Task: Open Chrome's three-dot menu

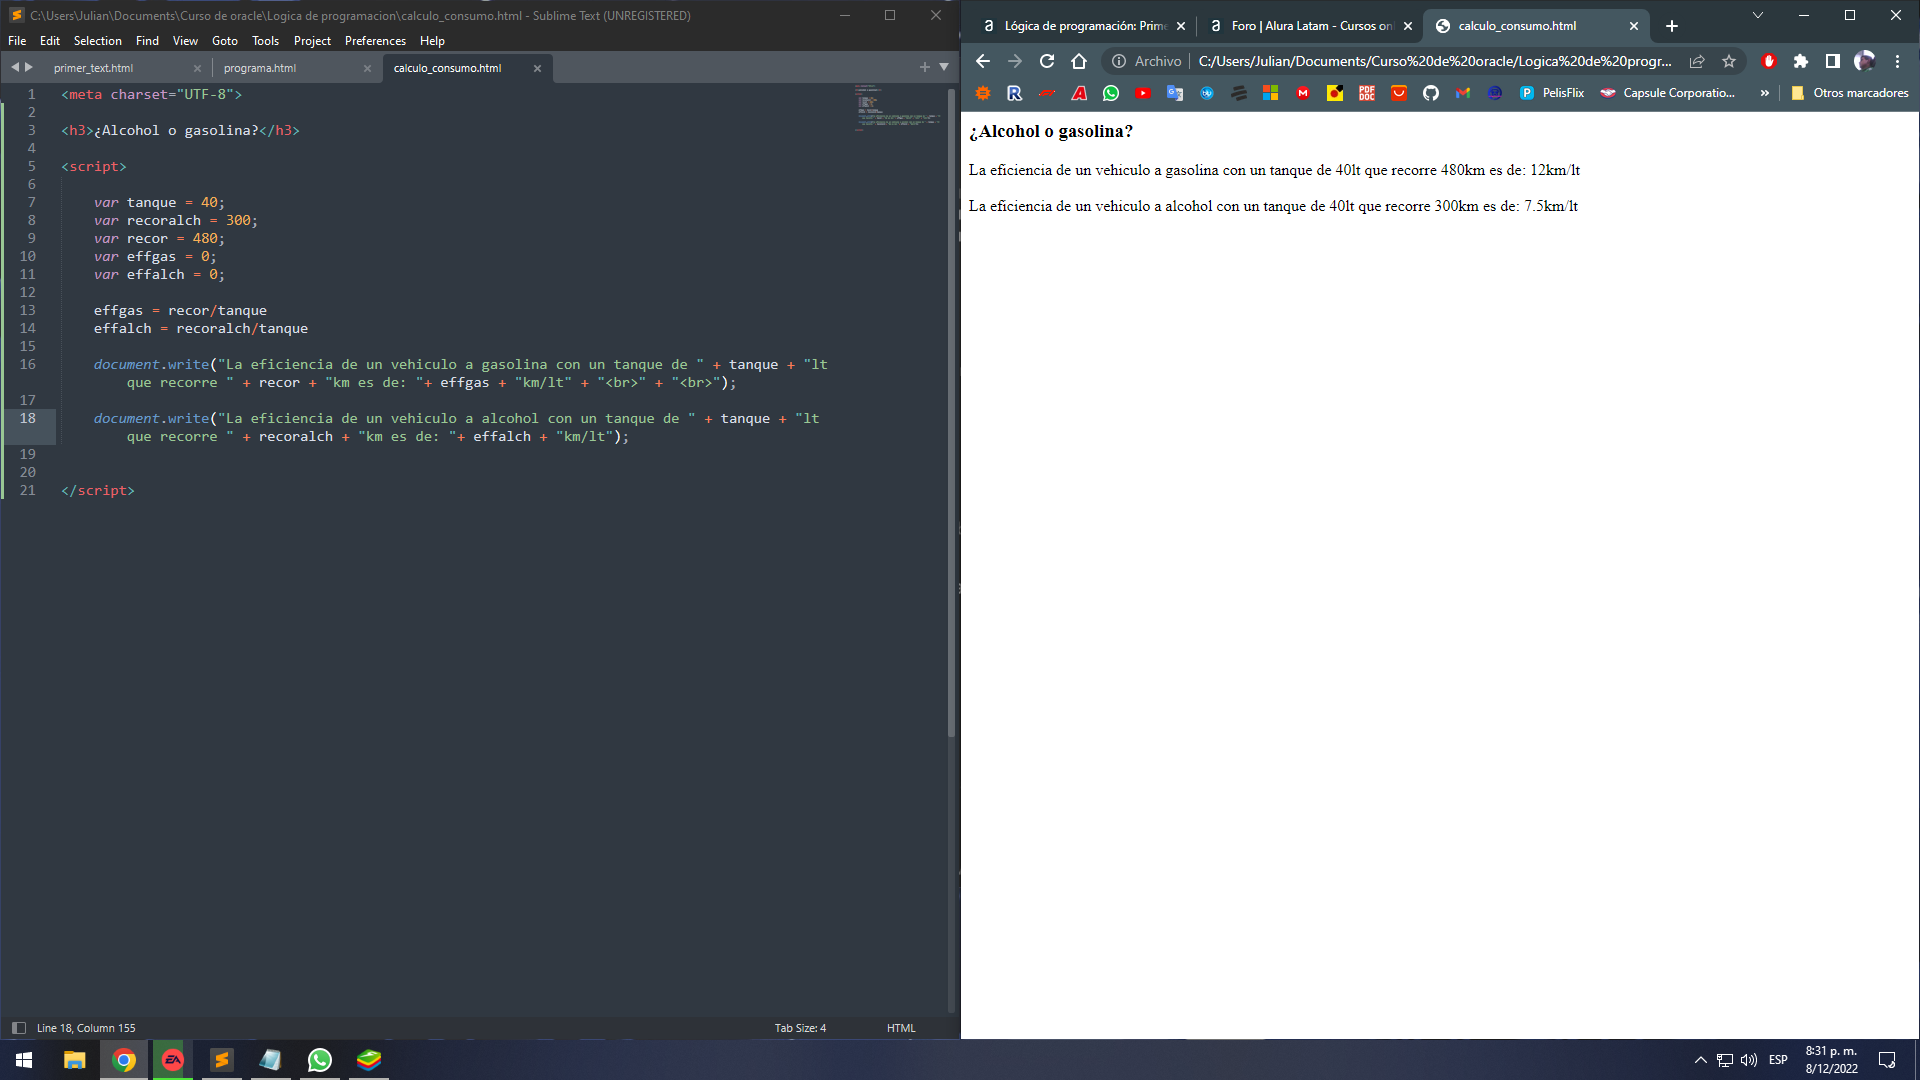Action: [x=1897, y=61]
